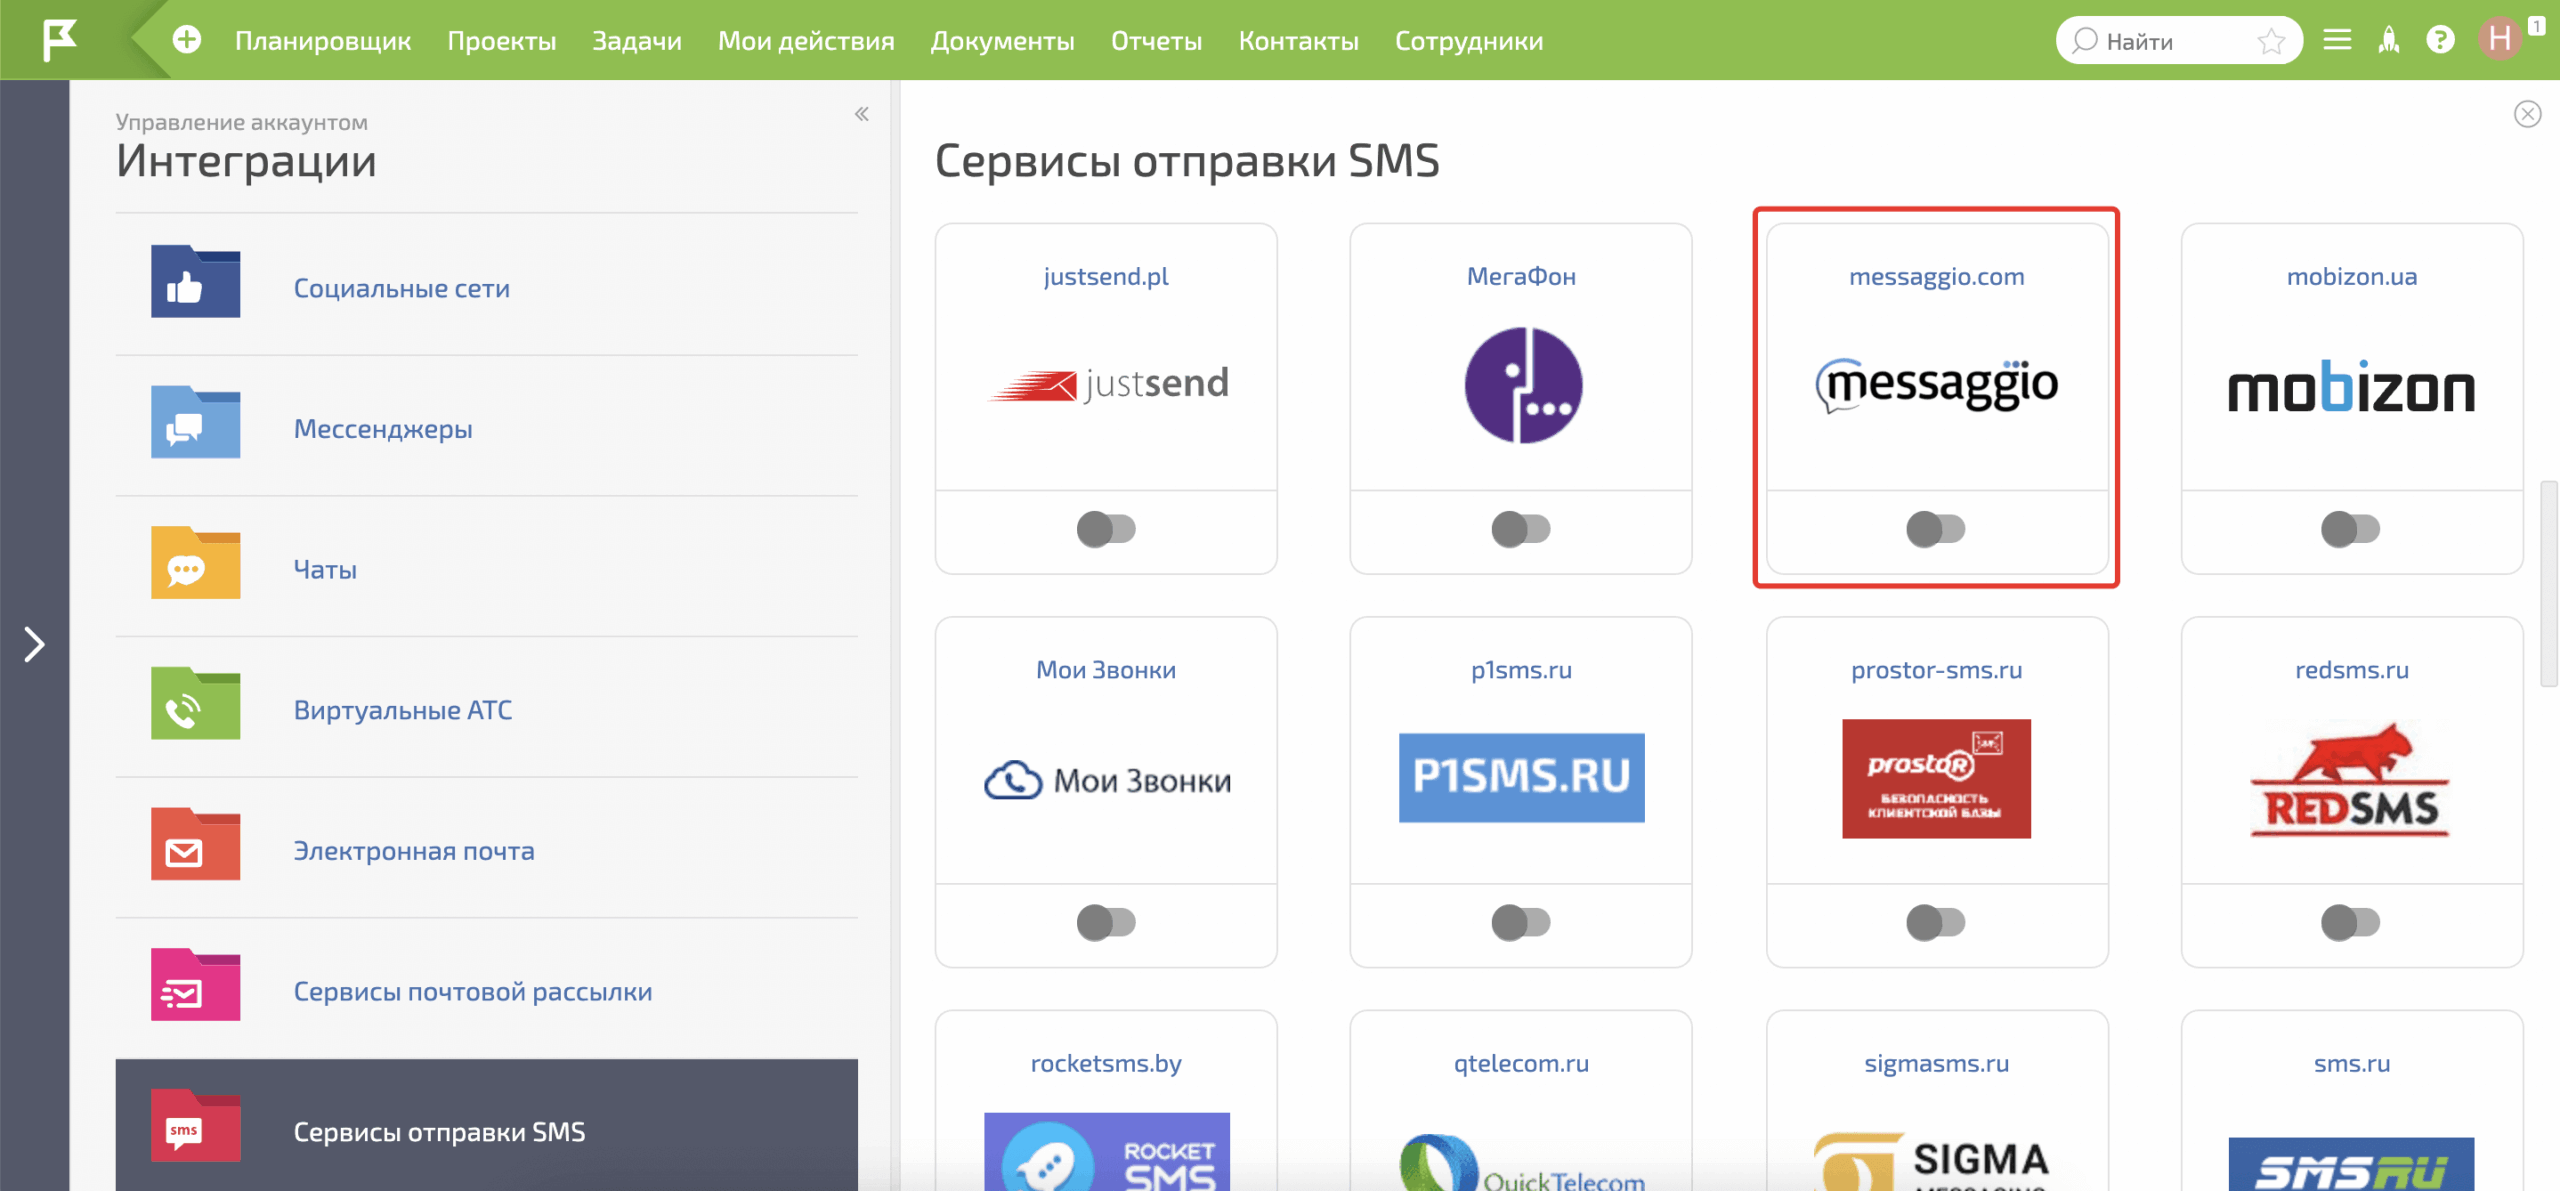Open the rocket icon in top bar
This screenshot has height=1191, width=2560.
(x=2389, y=40)
